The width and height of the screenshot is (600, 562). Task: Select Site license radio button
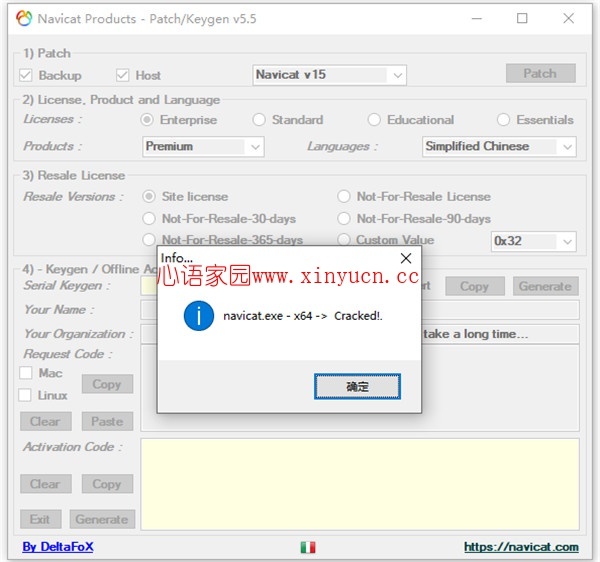coord(149,197)
